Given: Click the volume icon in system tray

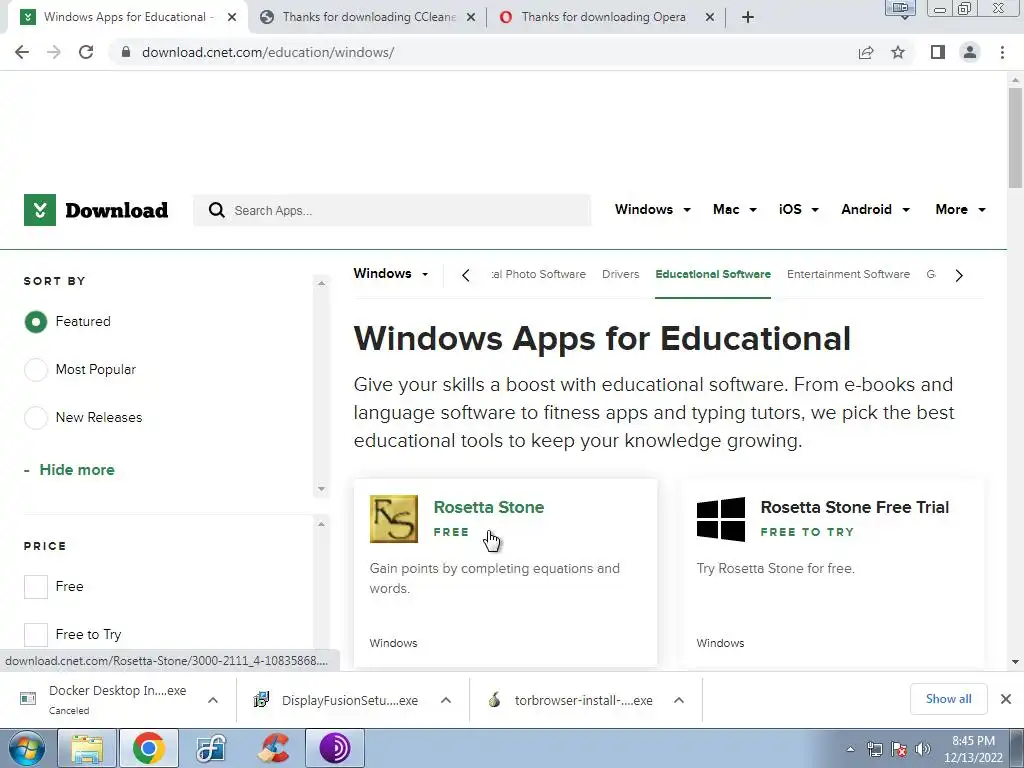Looking at the screenshot, I should click(x=923, y=749).
